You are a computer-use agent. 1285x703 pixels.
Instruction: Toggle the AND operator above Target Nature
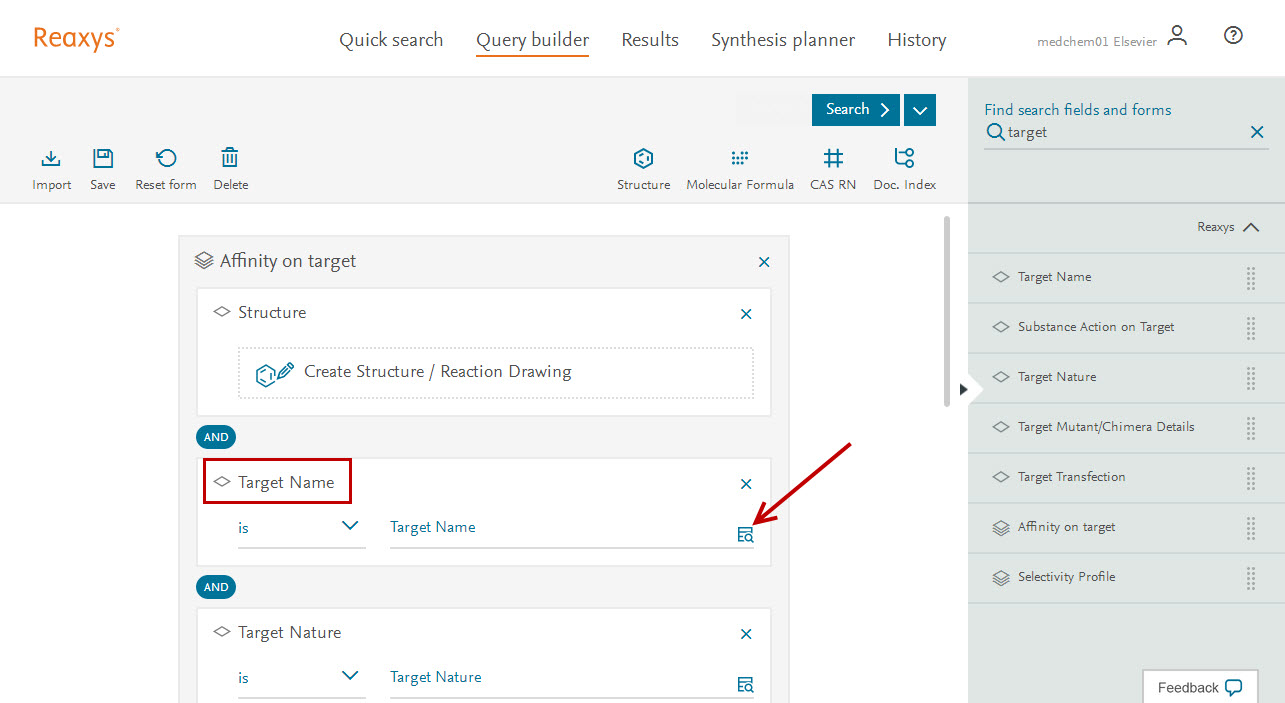[216, 587]
